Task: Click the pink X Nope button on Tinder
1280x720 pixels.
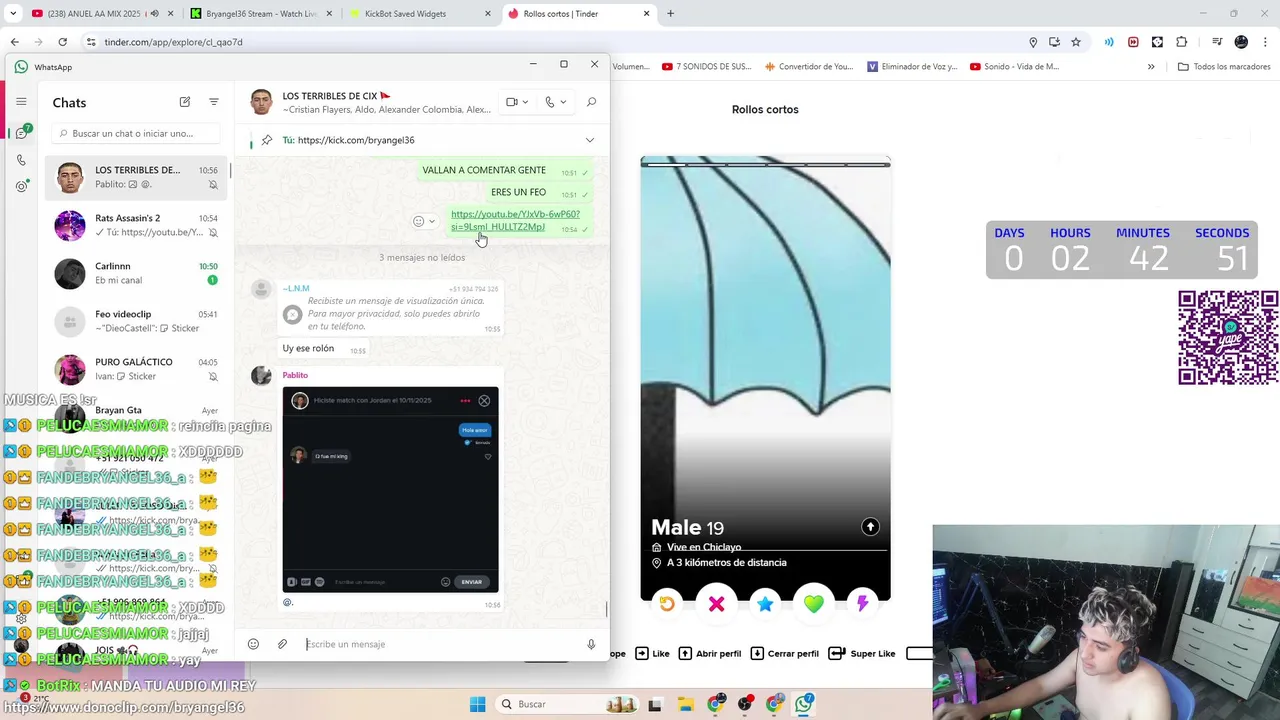Action: 716,604
